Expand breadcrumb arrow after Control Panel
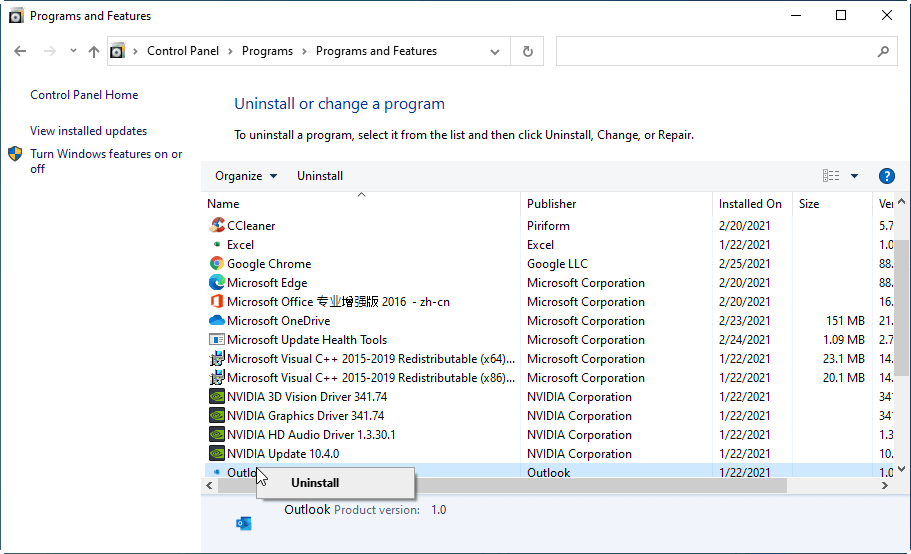 tap(230, 51)
